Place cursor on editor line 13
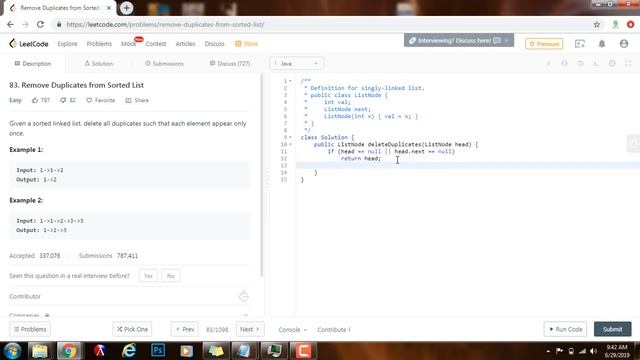The height and width of the screenshot is (360, 640). (x=468, y=165)
